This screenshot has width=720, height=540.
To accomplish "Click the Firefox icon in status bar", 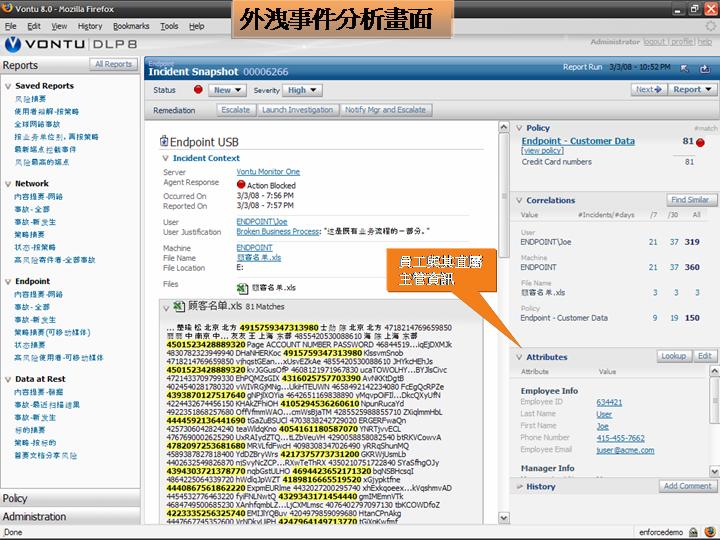I will (711, 533).
